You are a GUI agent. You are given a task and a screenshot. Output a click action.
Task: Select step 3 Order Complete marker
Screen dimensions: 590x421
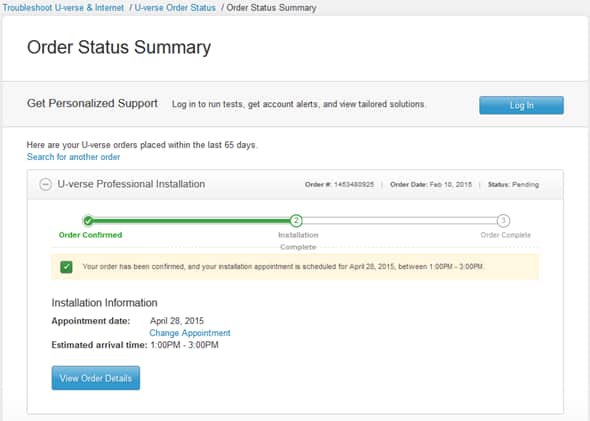(503, 220)
